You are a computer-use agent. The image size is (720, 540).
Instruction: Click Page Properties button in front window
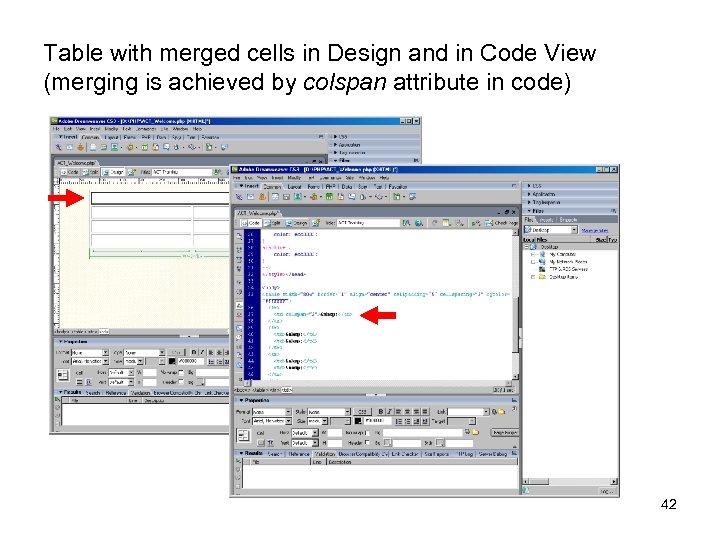(505, 433)
